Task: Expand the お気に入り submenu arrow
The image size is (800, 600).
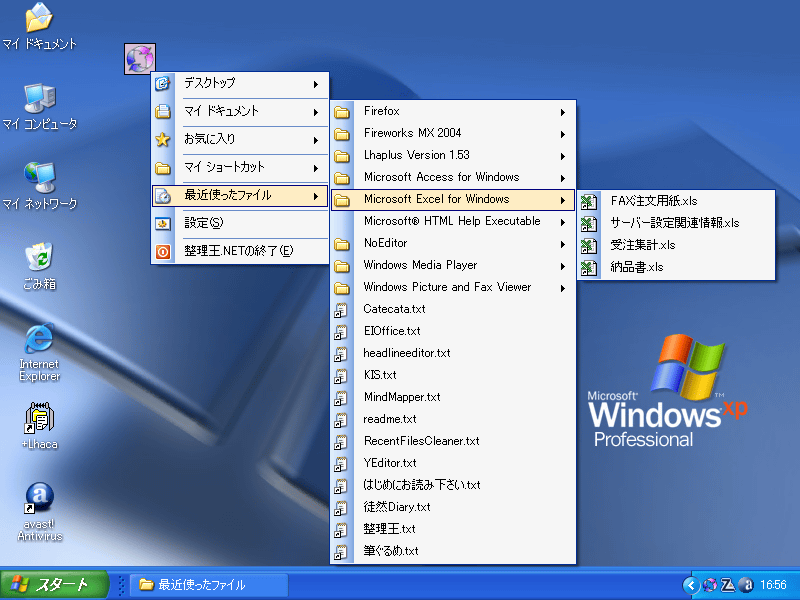Action: (316, 140)
